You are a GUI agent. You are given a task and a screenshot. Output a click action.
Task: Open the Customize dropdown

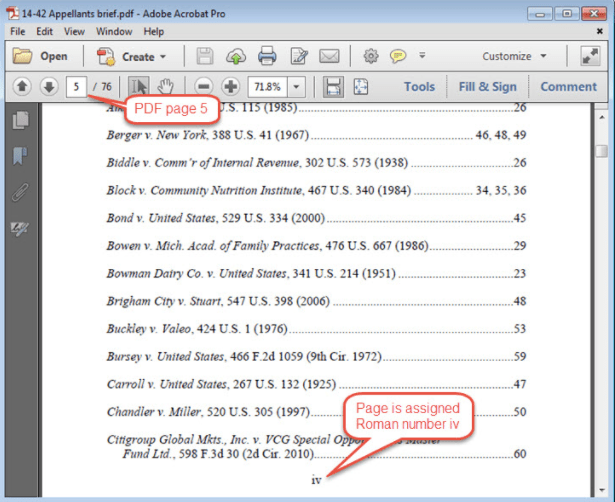[514, 56]
